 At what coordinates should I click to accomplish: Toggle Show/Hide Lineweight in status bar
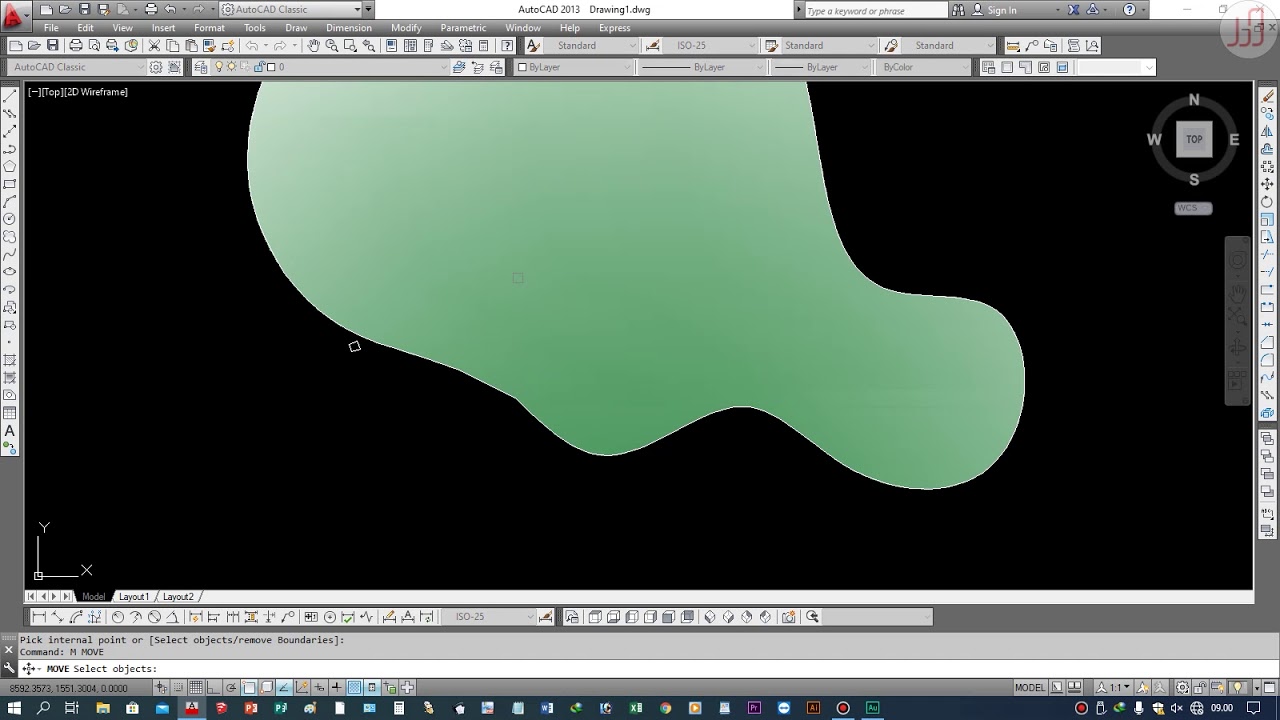tap(337, 687)
